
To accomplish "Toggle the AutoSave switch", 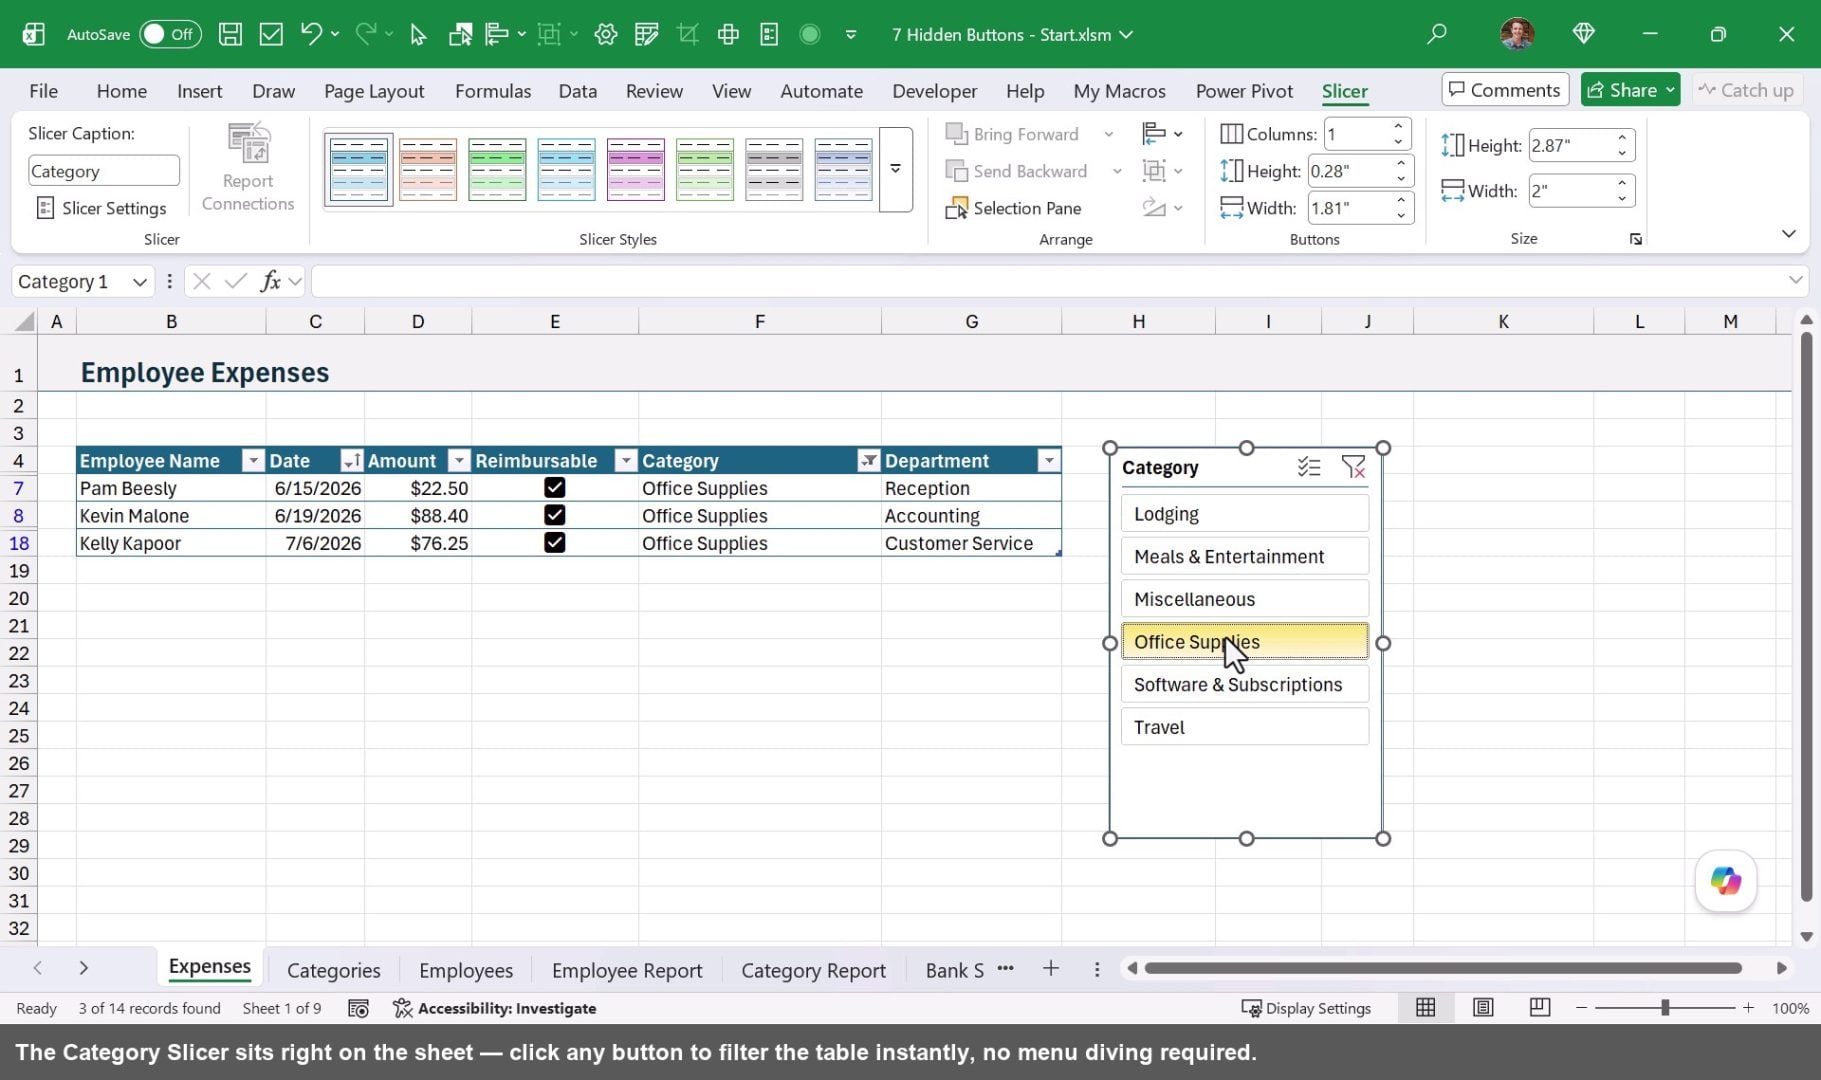I will (170, 34).
